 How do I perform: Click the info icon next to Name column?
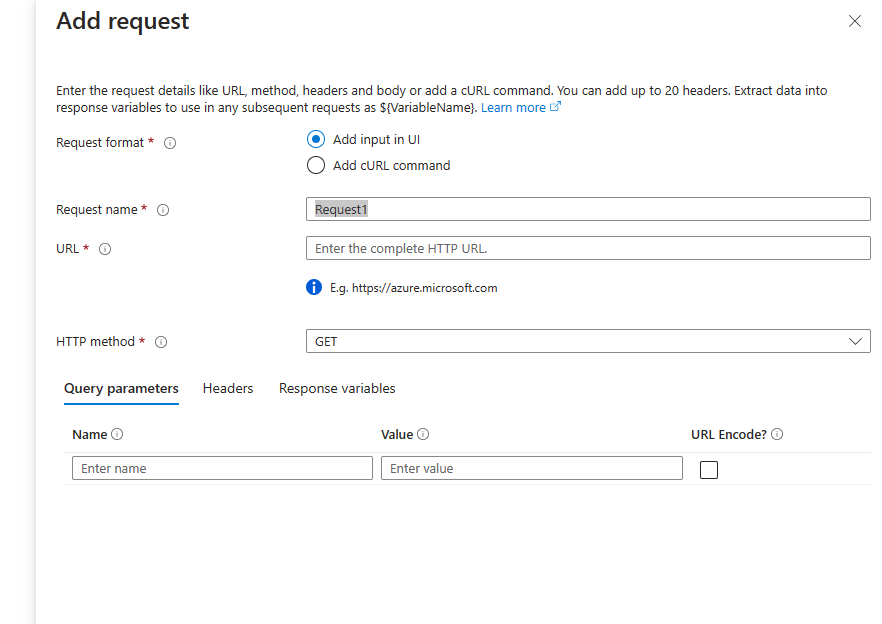(117, 434)
